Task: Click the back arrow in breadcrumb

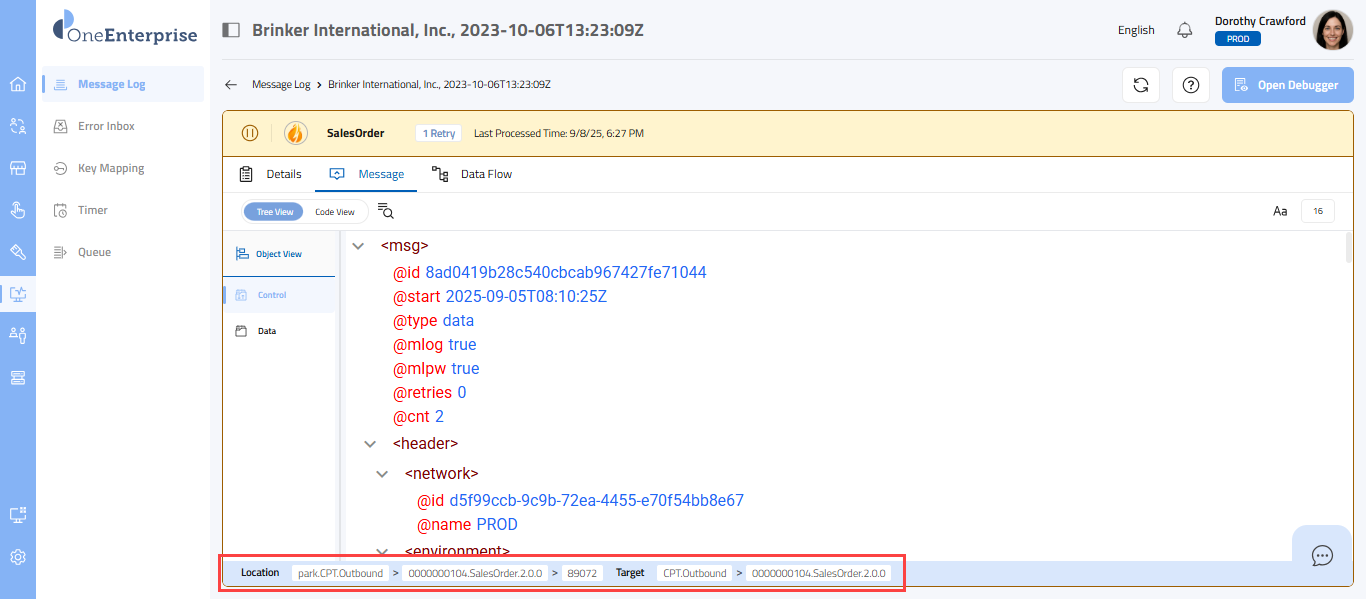Action: point(231,85)
